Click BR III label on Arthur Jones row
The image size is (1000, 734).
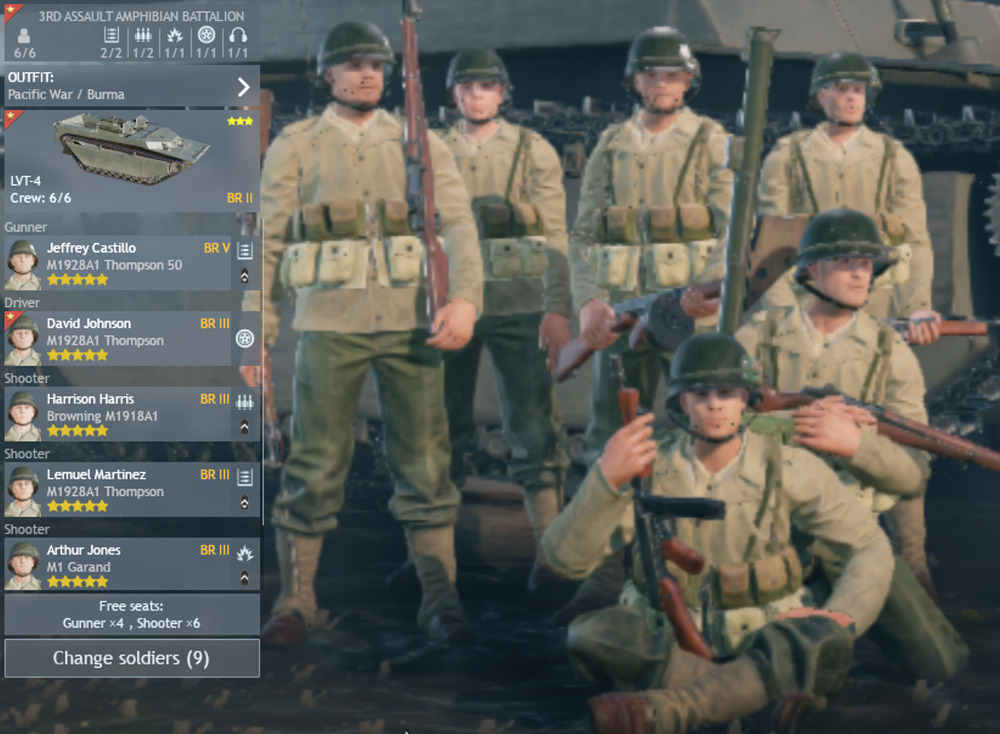point(215,550)
